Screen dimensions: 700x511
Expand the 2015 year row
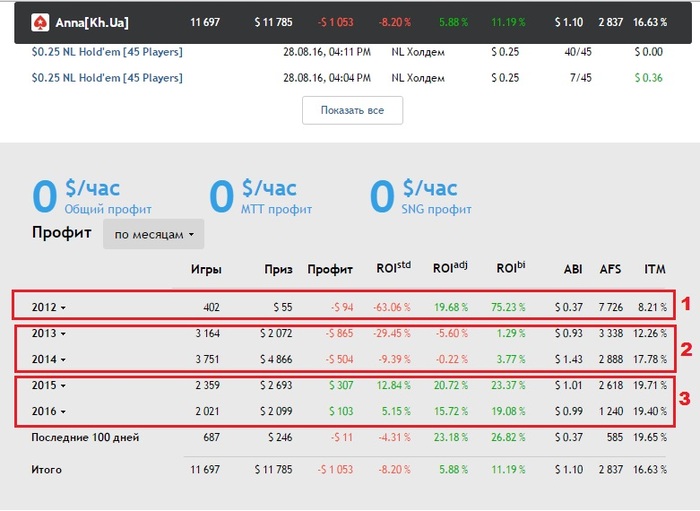click(x=50, y=385)
